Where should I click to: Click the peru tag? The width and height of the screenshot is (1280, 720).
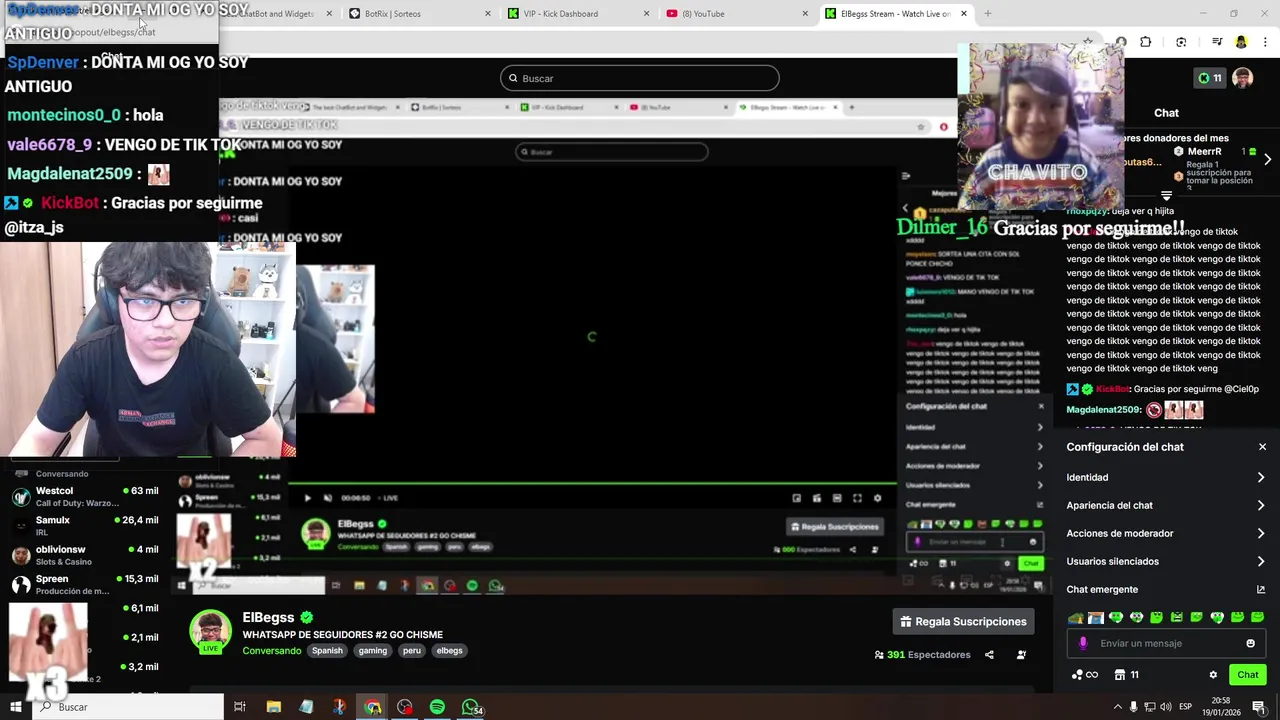tap(412, 651)
